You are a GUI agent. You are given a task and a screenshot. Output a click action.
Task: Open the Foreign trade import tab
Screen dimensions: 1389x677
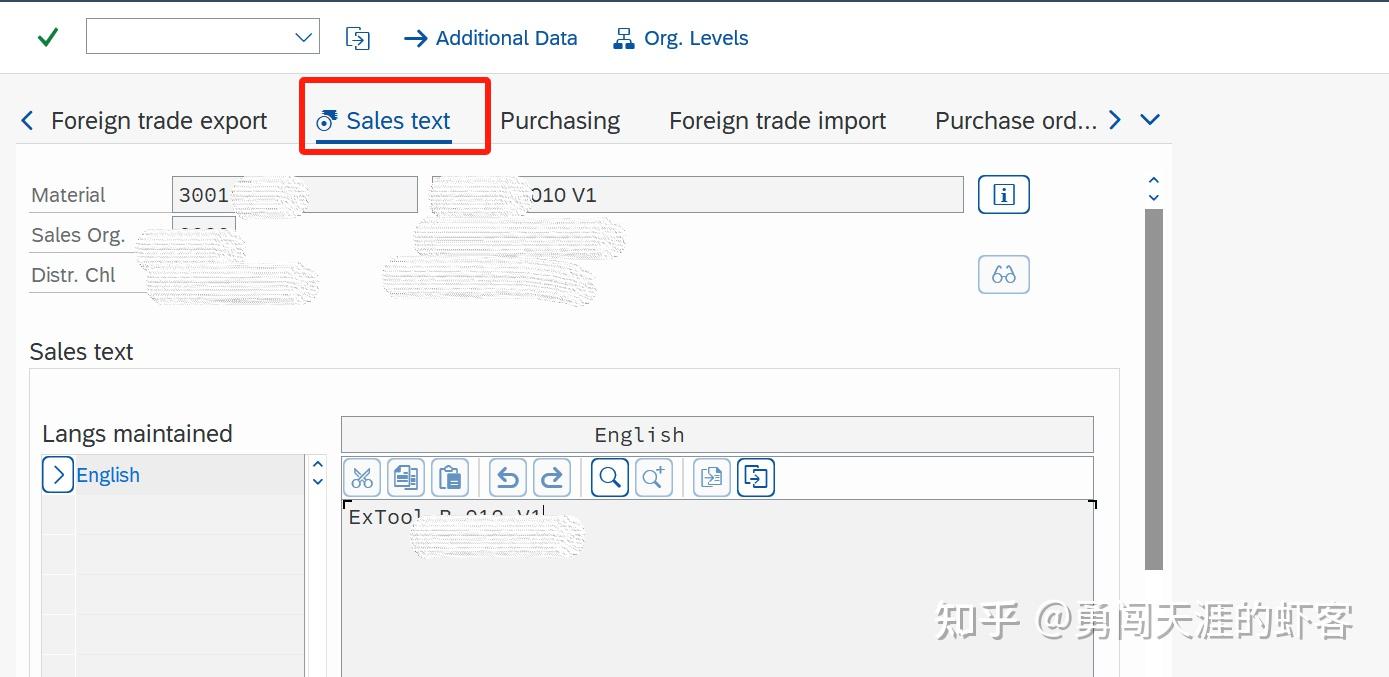coord(777,120)
